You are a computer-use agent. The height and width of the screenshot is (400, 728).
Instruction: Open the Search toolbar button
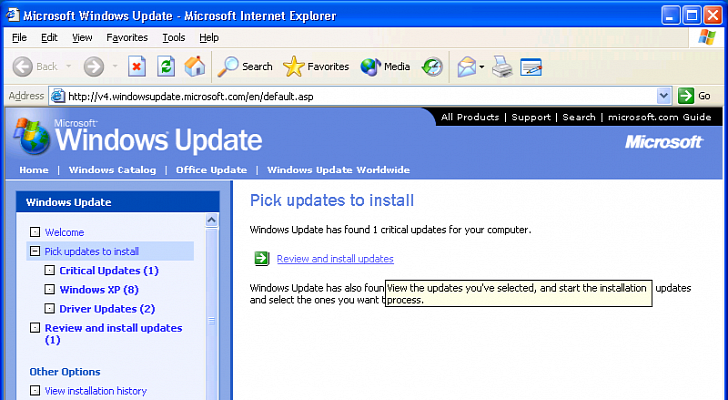pyautogui.click(x=245, y=66)
